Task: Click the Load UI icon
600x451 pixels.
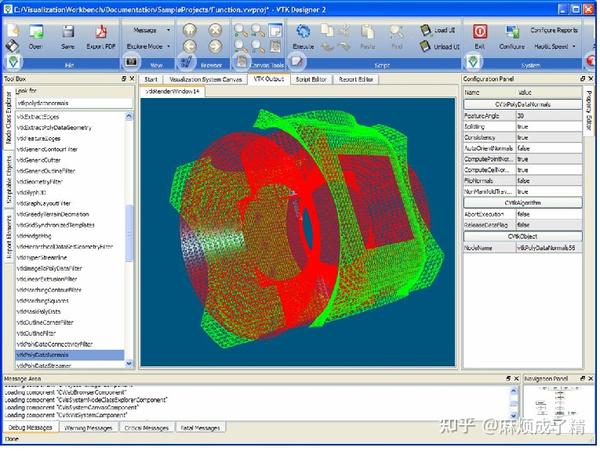Action: pyautogui.click(x=425, y=30)
